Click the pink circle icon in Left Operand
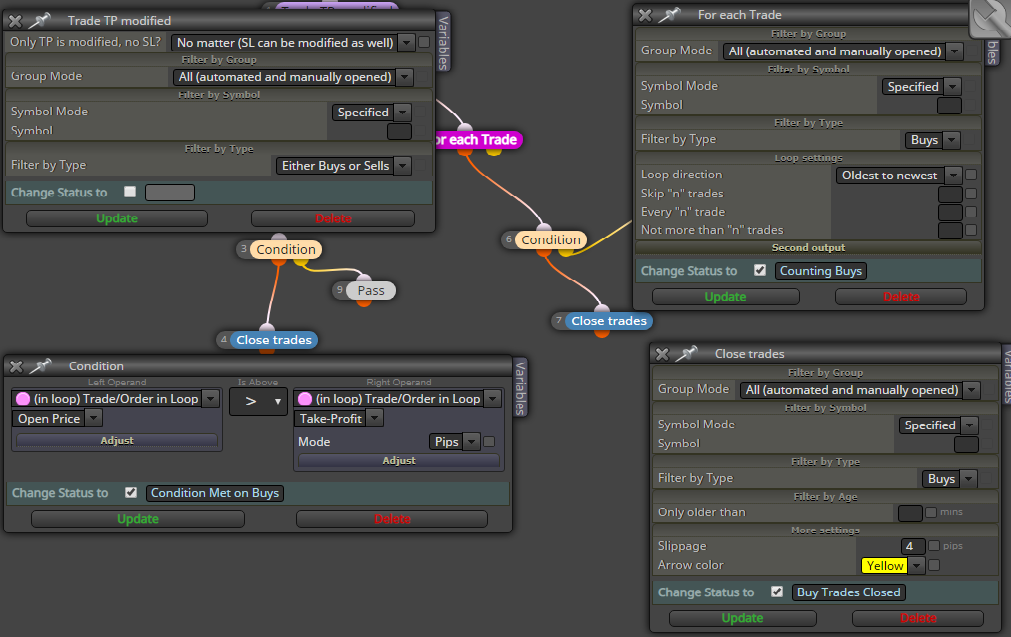This screenshot has width=1011, height=637. click(23, 399)
